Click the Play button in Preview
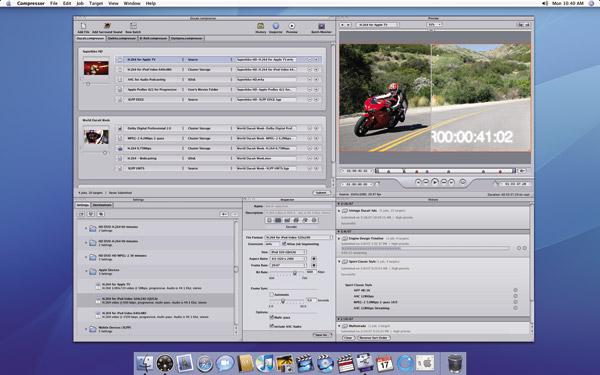 tap(435, 182)
